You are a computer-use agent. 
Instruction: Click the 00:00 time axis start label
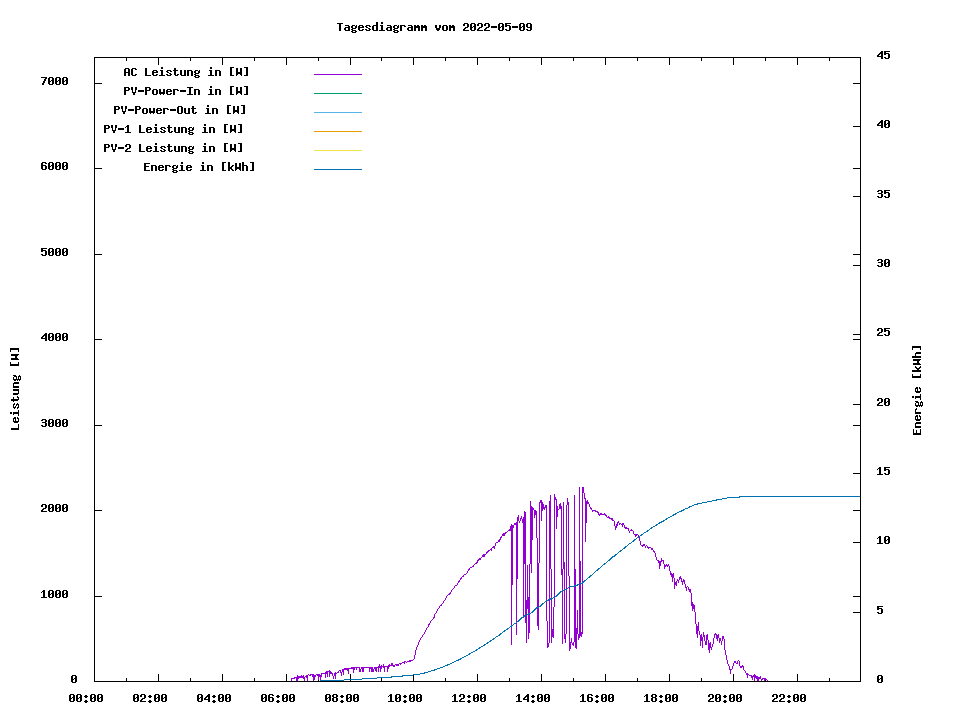86,698
